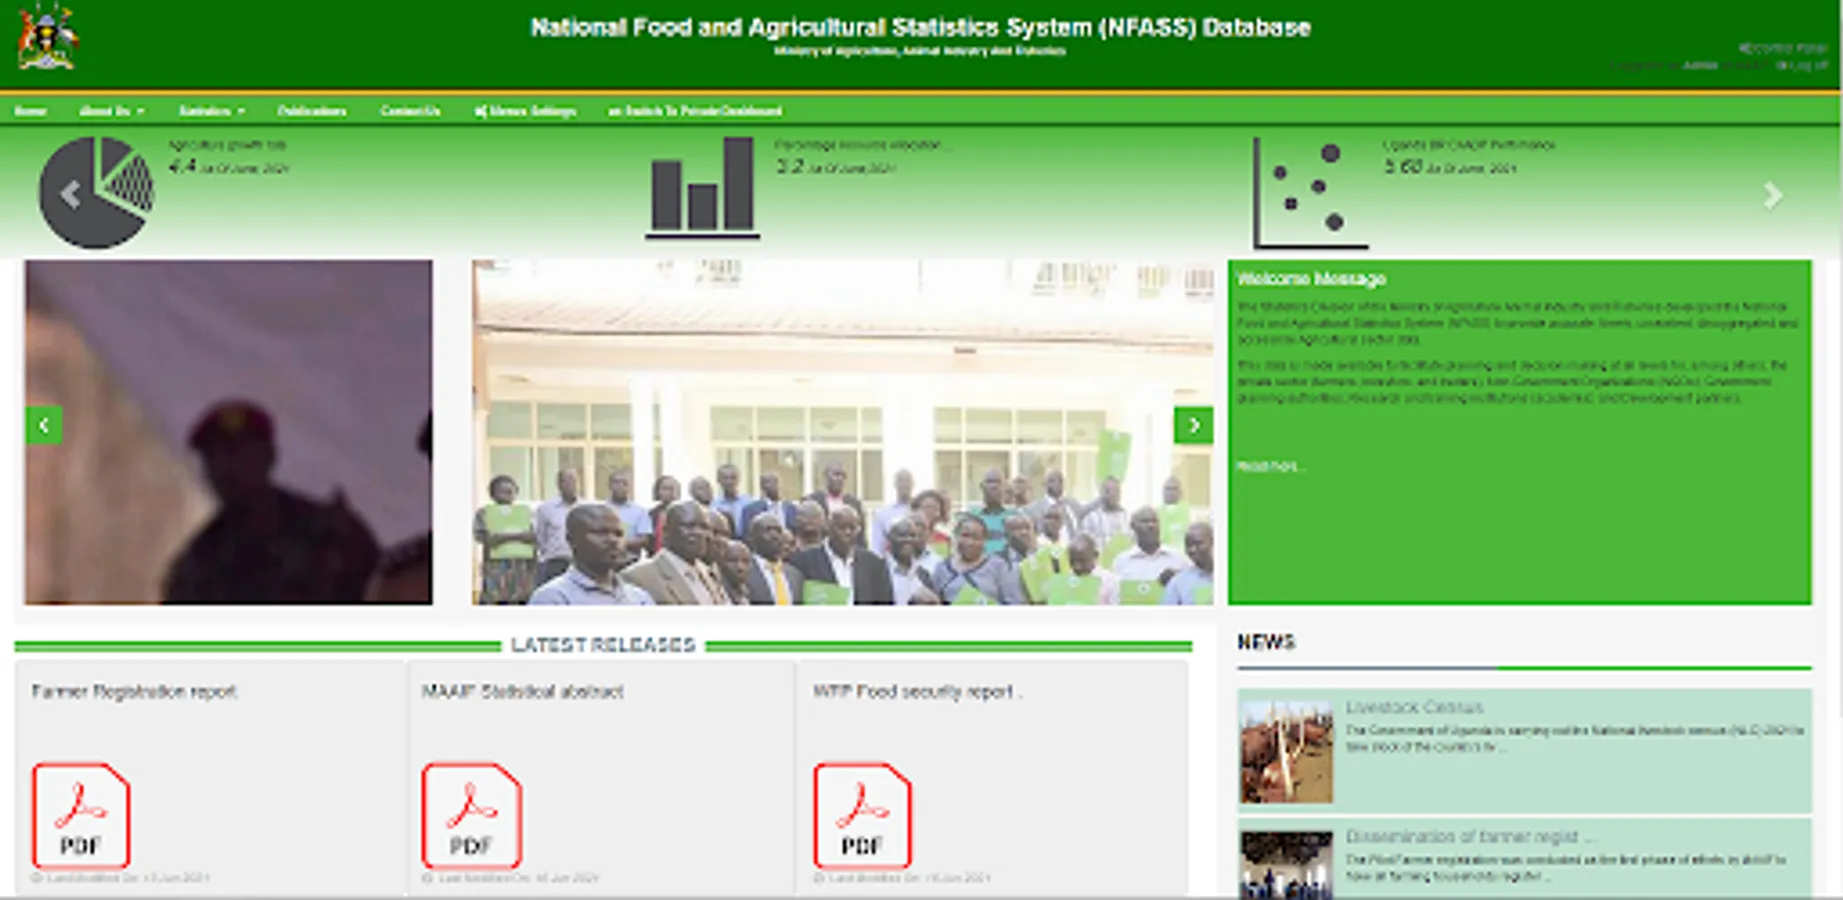The image size is (1843, 900).
Task: Click the NFASS Database page title
Action: coord(920,28)
